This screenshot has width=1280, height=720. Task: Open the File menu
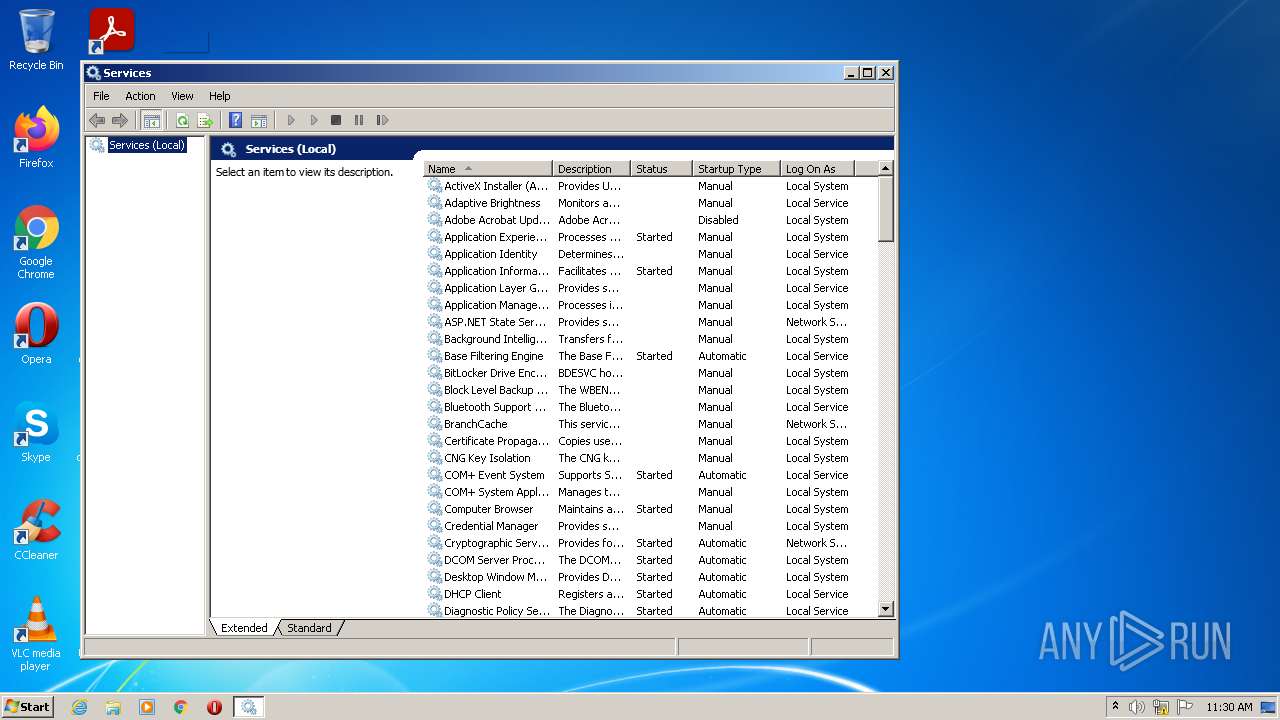101,96
